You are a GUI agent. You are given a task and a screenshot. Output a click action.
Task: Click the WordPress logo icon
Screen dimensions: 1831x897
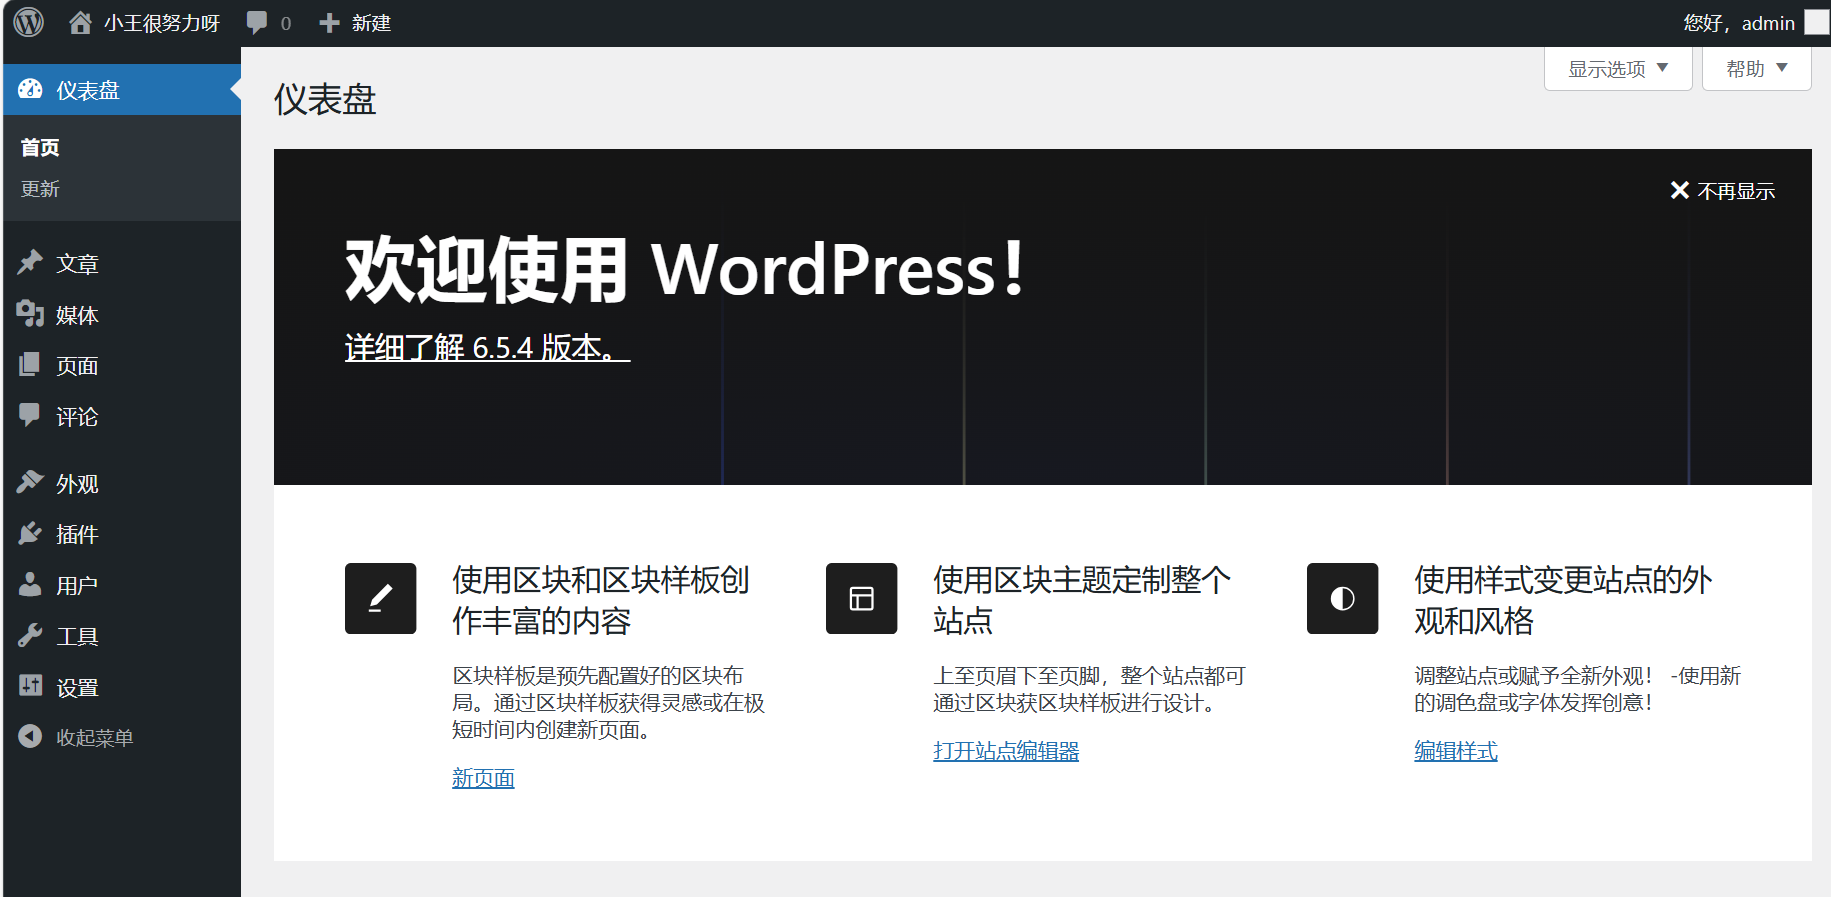(29, 22)
